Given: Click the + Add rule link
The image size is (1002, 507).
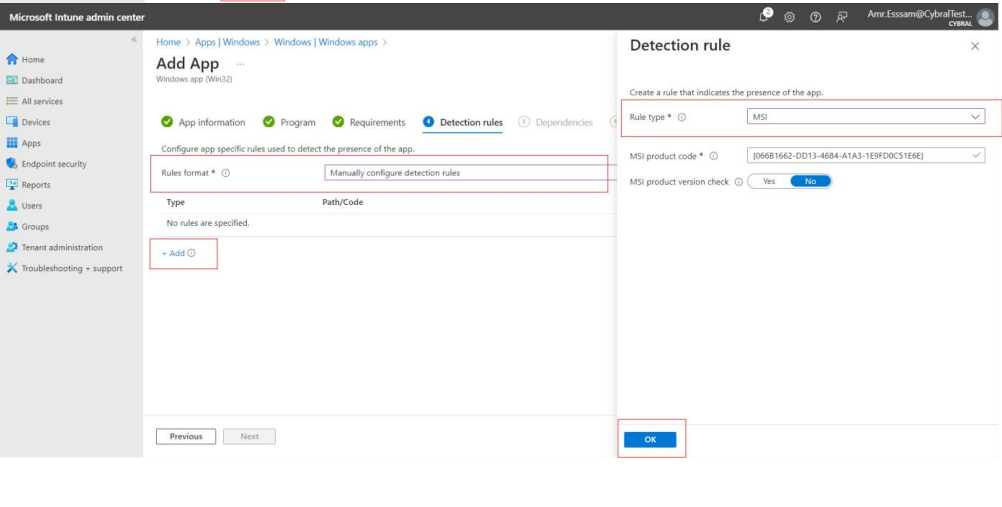Looking at the screenshot, I should click(x=178, y=253).
